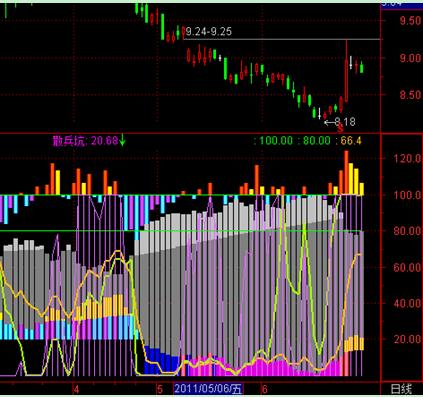Click the 散兵坑: 20.68 indicator label
The width and height of the screenshot is (423, 397).
[x=85, y=141]
